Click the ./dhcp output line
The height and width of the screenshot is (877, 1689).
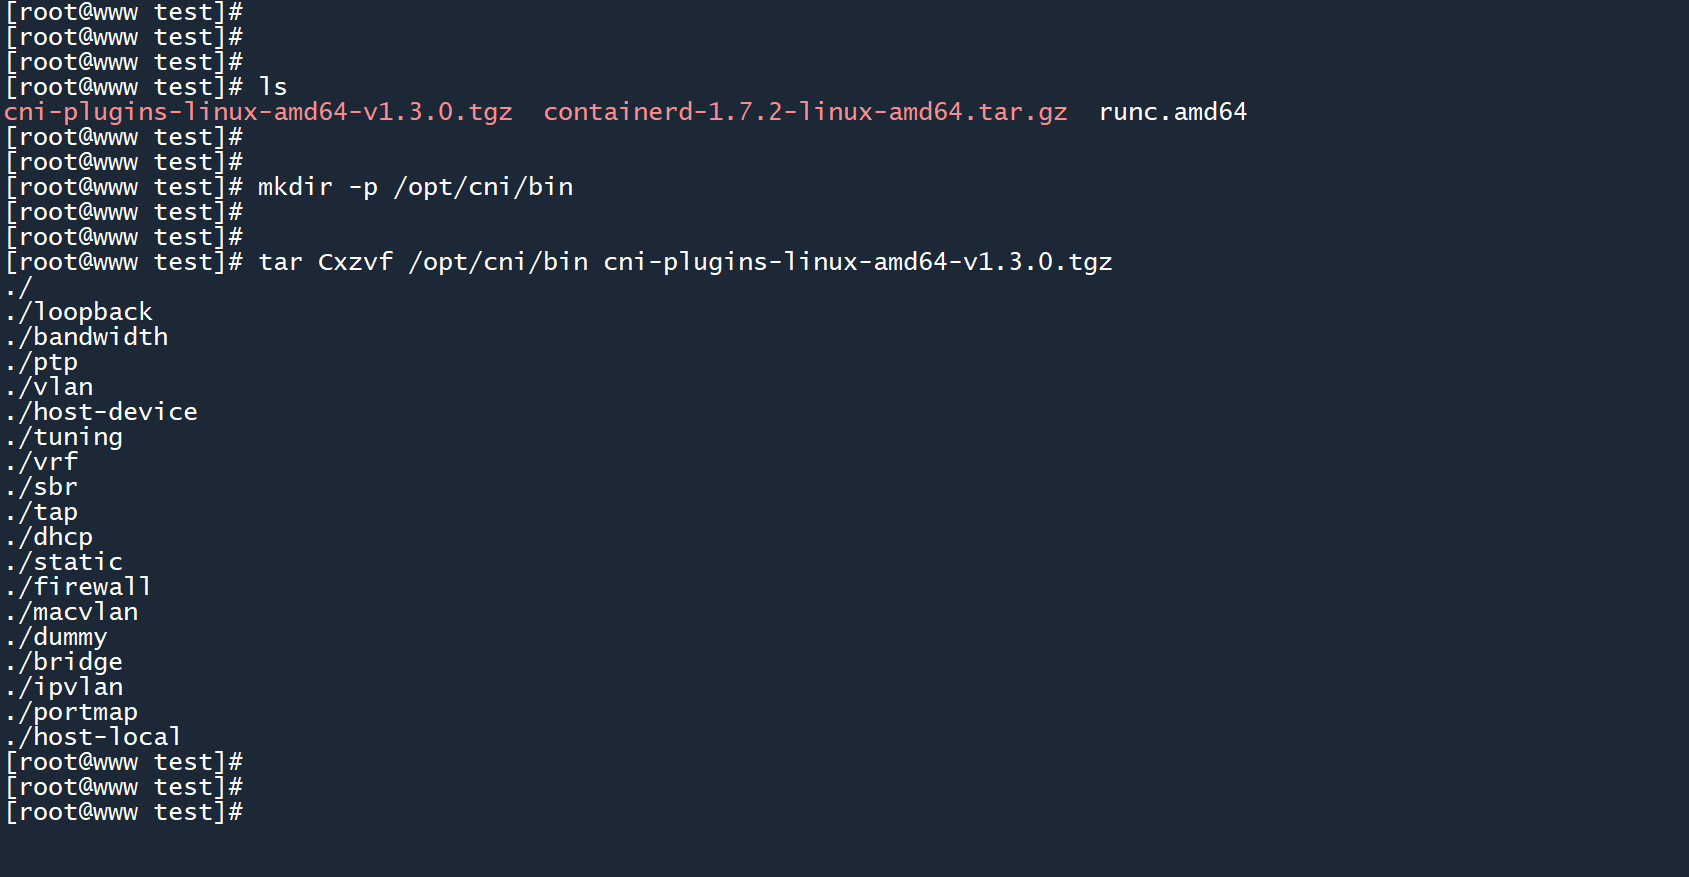[x=49, y=537]
